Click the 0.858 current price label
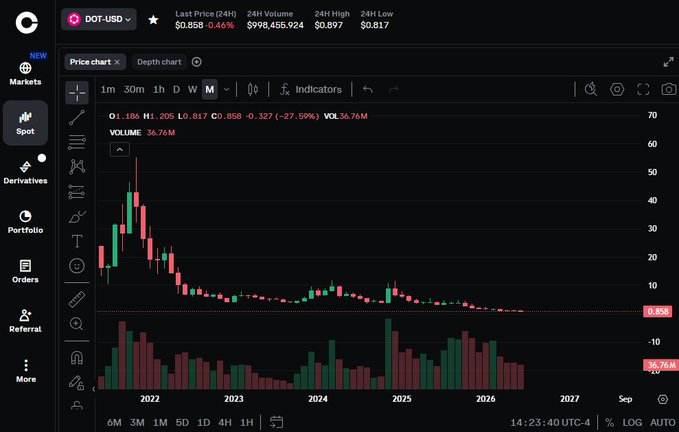The image size is (679, 432). click(x=657, y=311)
